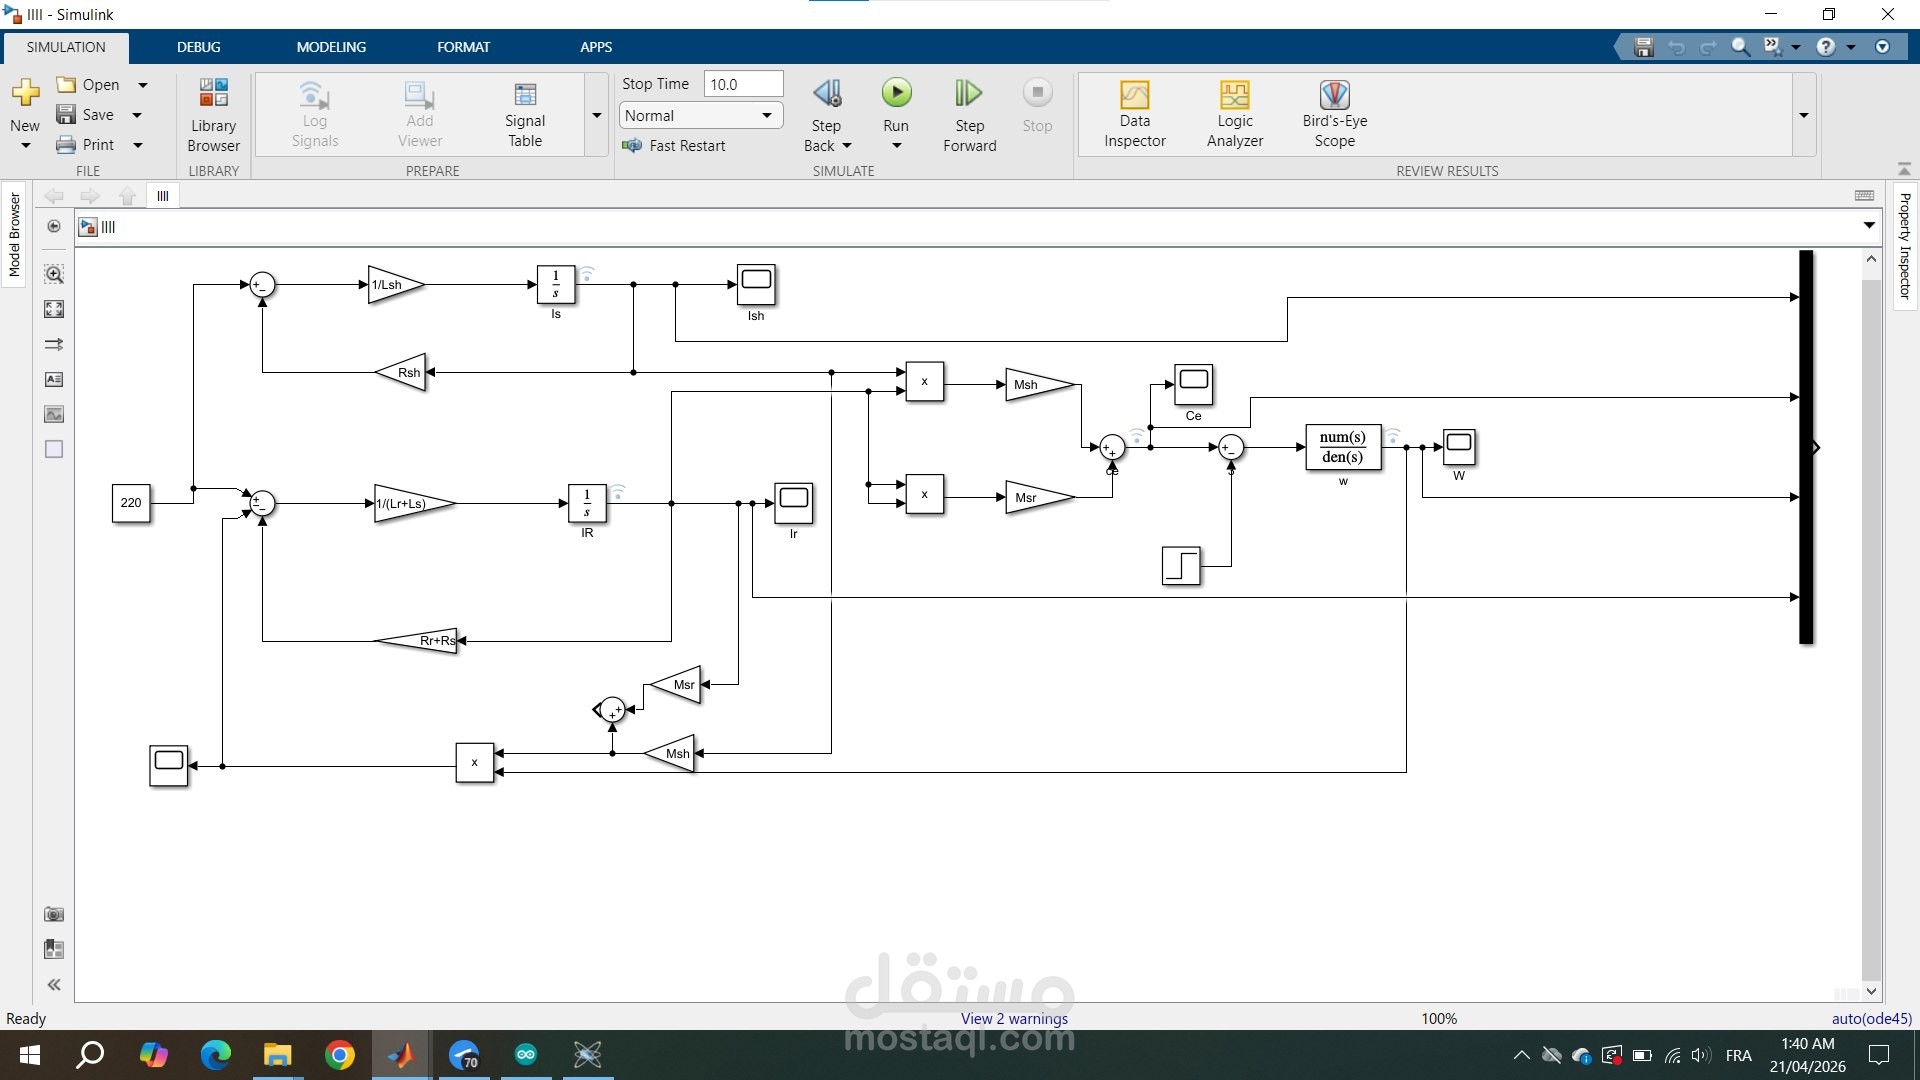Image resolution: width=1920 pixels, height=1080 pixels.
Task: Click the View 2 warnings link
Action: 1014,1018
